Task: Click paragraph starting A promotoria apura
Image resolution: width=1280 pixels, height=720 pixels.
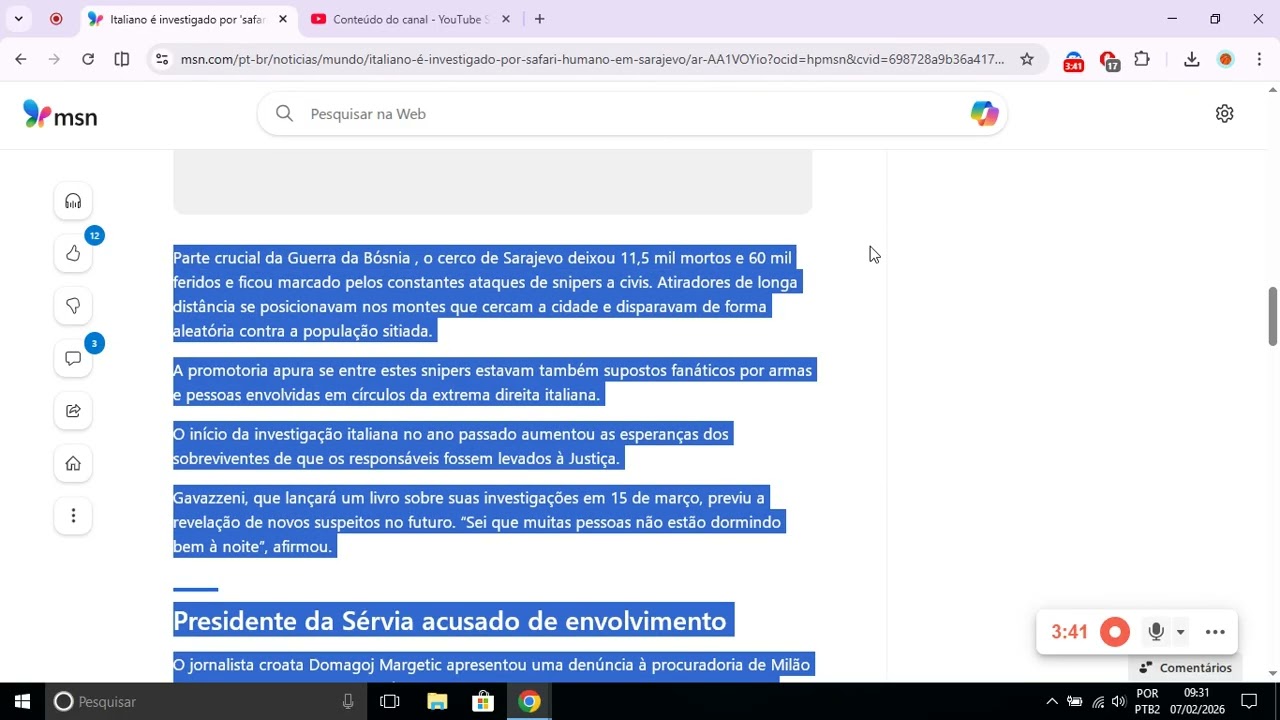Action: [493, 382]
